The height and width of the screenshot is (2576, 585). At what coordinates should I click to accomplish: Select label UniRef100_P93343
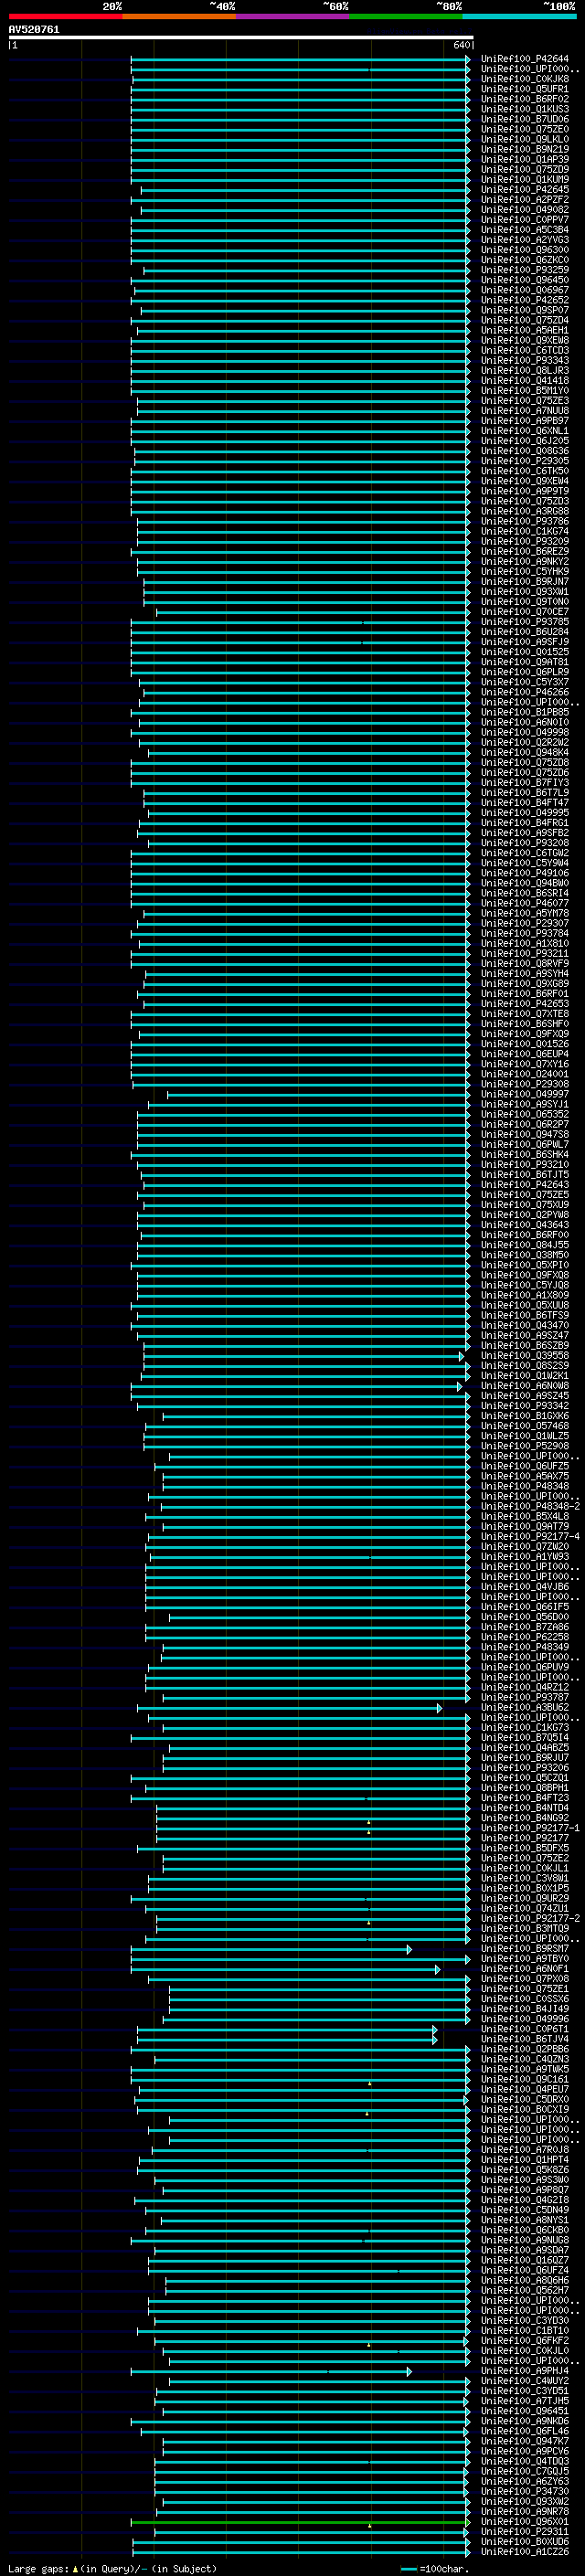coord(525,360)
